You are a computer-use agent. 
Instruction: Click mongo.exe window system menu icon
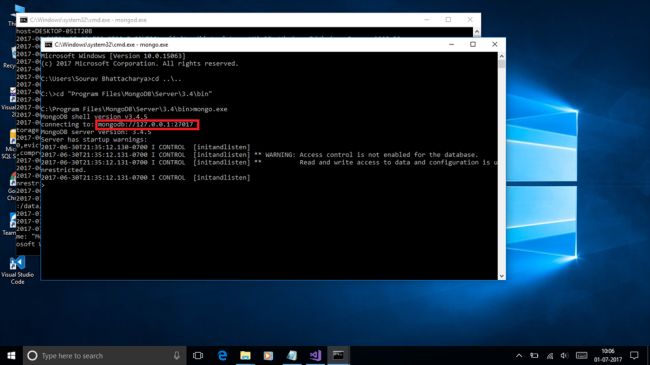49,44
